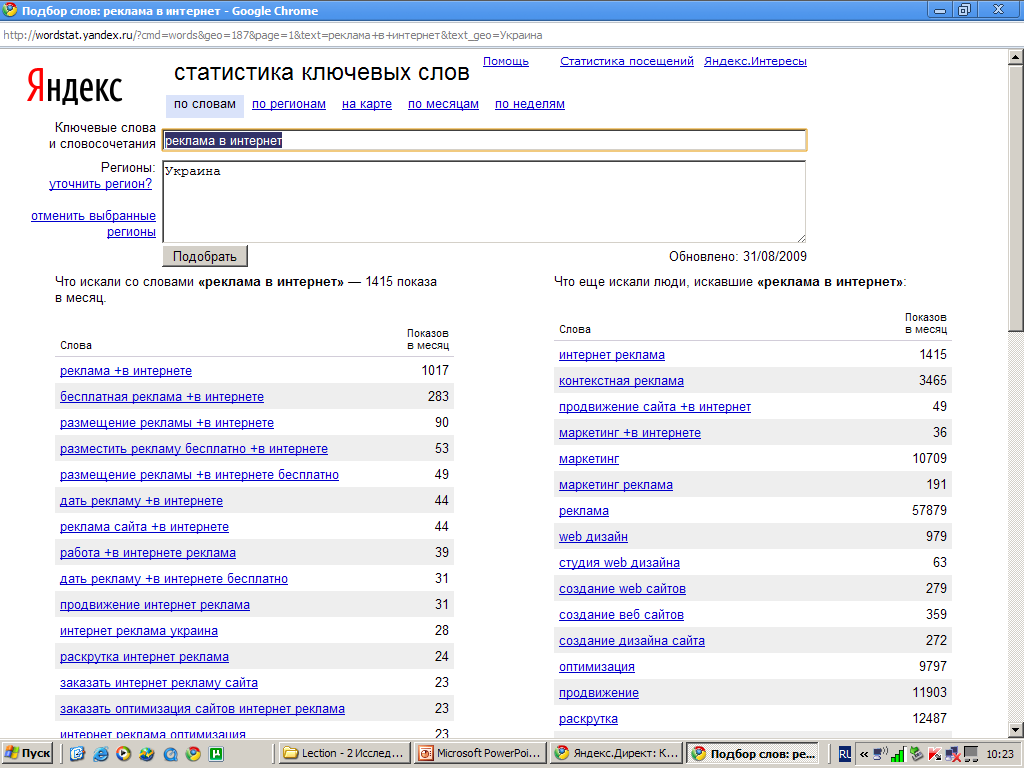The height and width of the screenshot is (768, 1024).
Task: Click the wireless network tray icon
Action: tap(881, 754)
